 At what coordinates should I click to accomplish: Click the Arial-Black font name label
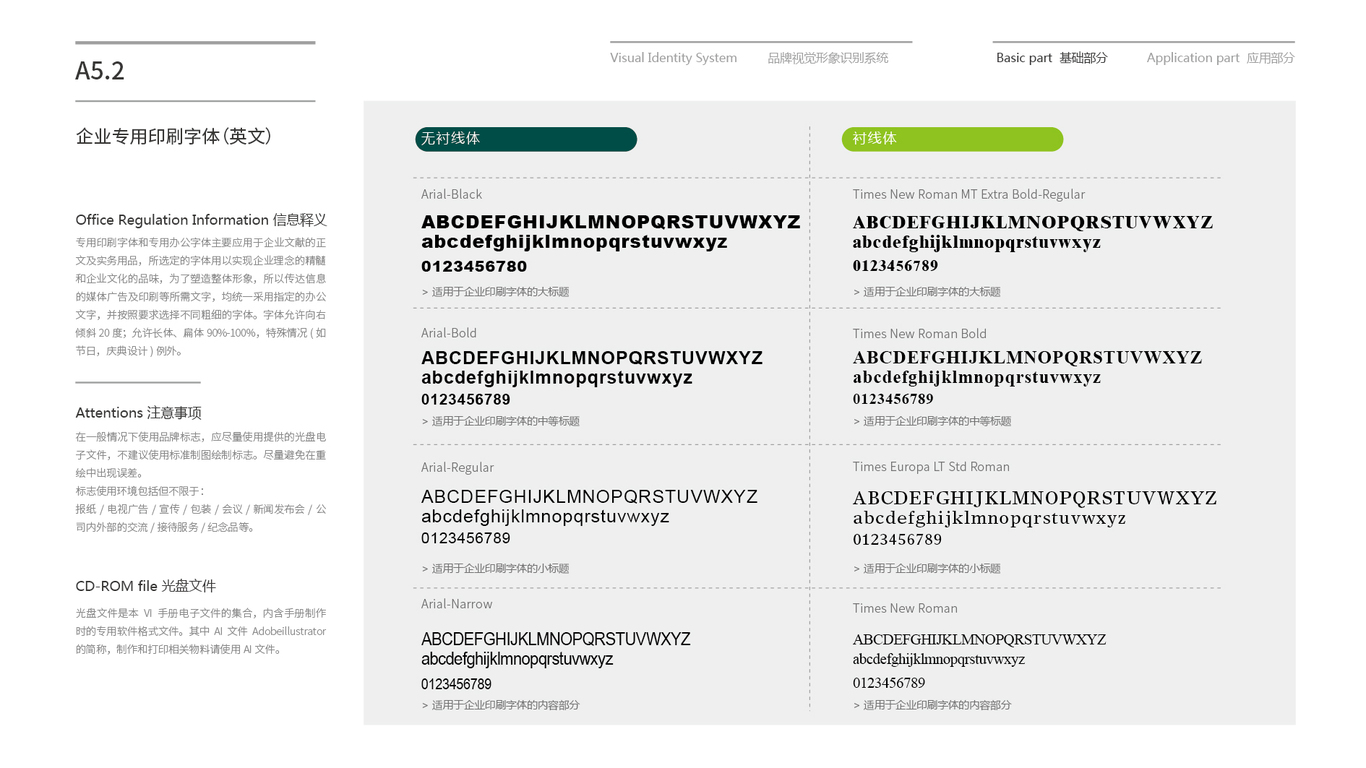click(x=452, y=194)
